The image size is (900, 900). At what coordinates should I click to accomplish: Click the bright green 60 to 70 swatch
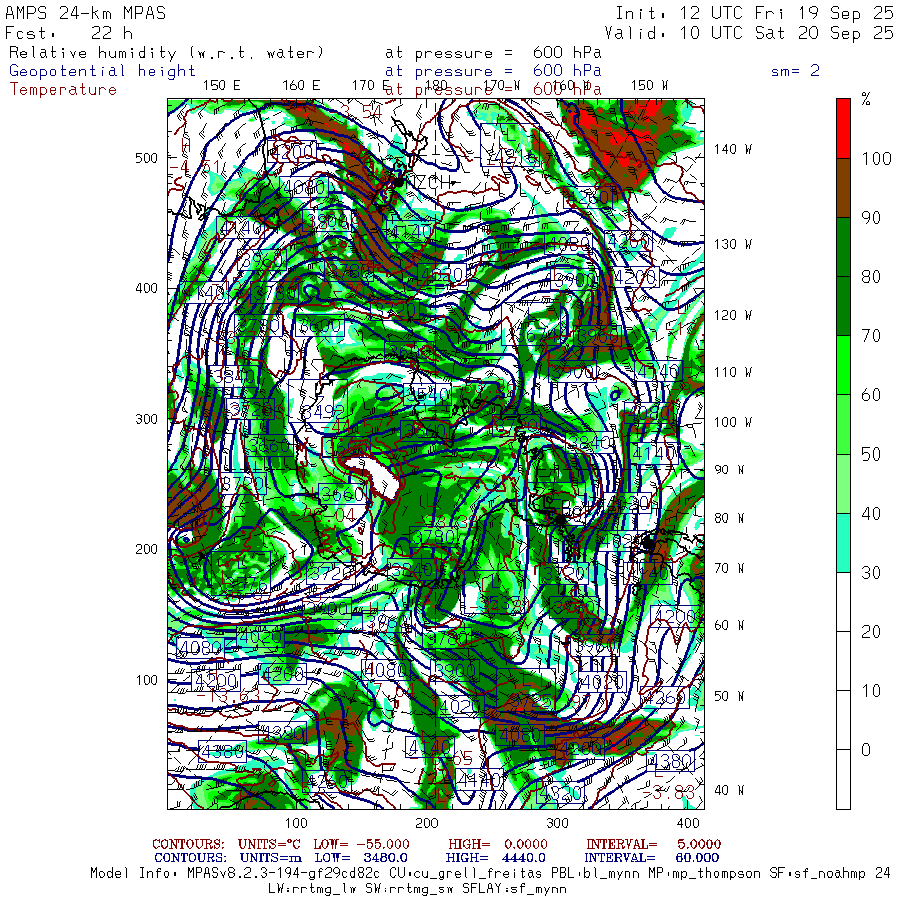pos(843,364)
